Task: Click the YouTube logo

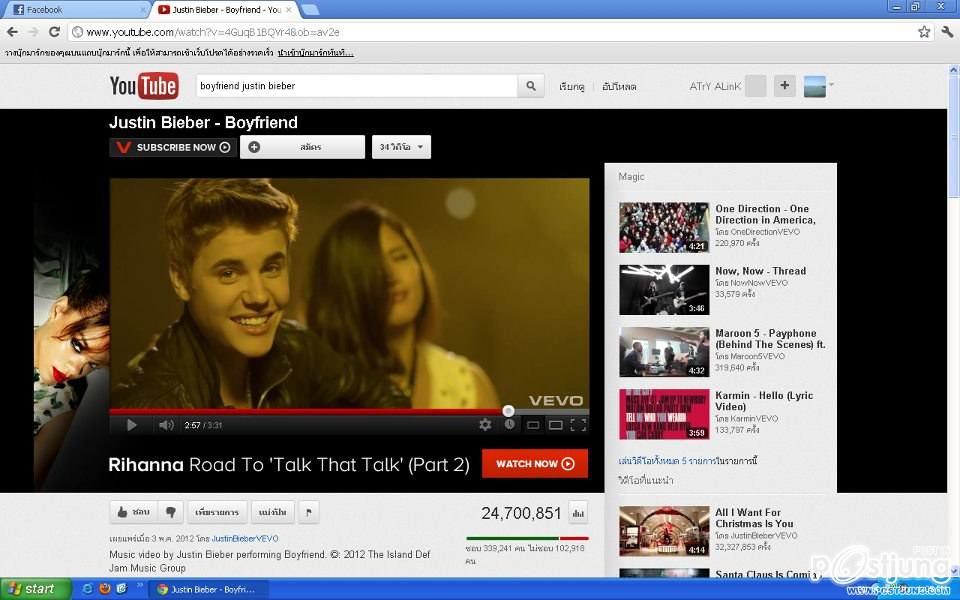Action: click(x=144, y=86)
